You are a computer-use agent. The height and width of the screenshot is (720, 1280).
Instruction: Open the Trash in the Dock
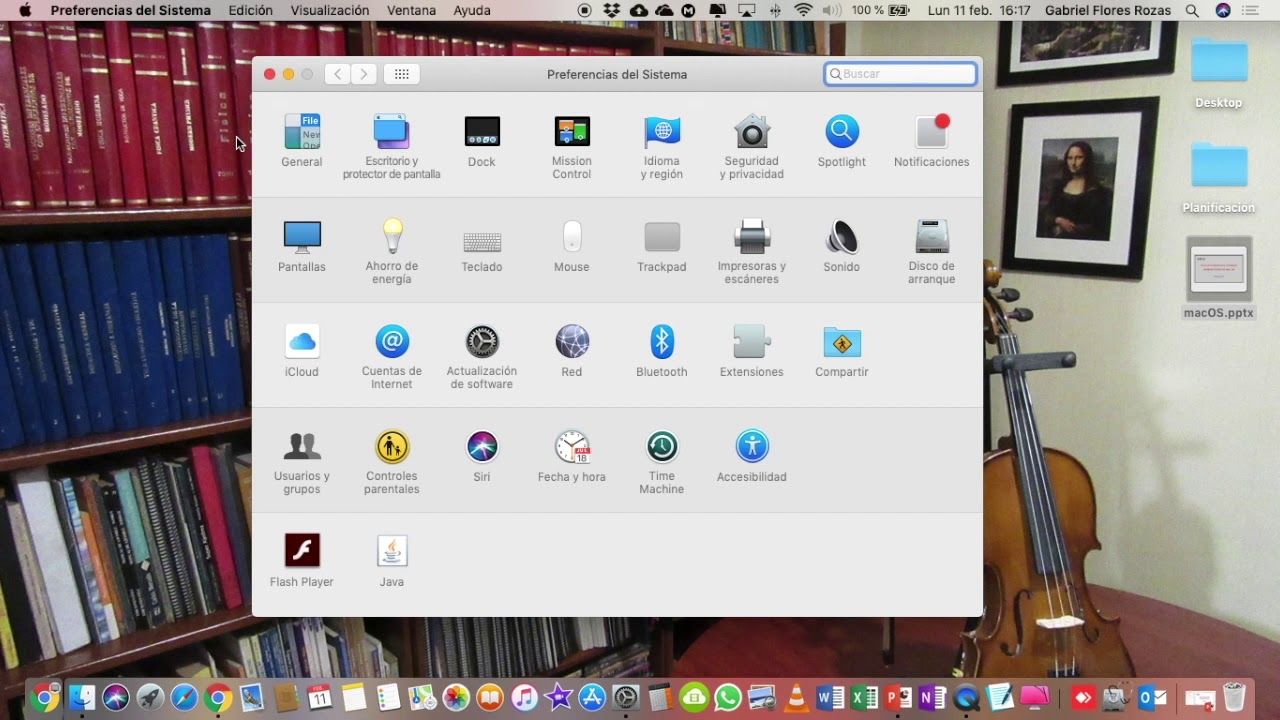click(x=1234, y=697)
